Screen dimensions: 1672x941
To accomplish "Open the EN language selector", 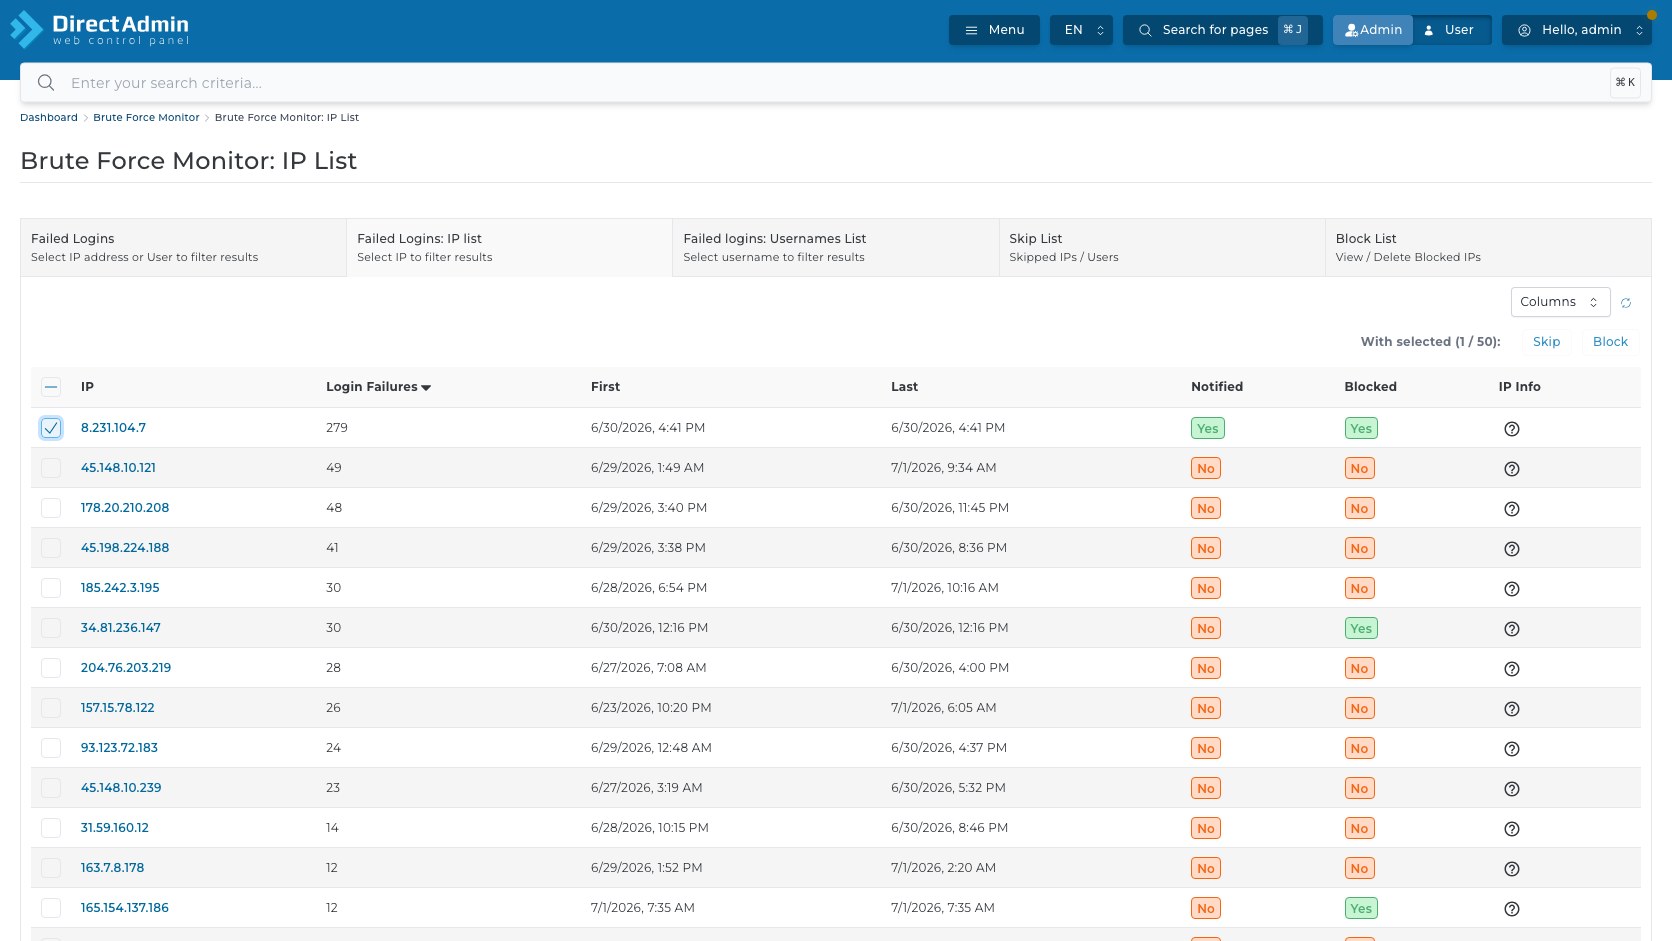I will (1081, 30).
